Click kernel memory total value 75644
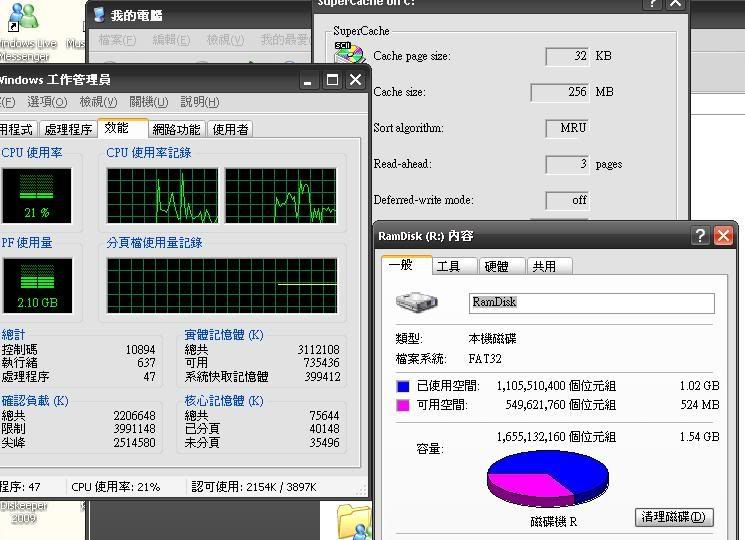The image size is (745, 540). point(324,416)
